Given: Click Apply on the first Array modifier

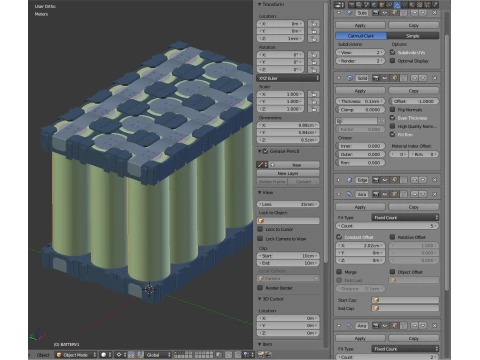Looking at the screenshot, I should [360, 207].
